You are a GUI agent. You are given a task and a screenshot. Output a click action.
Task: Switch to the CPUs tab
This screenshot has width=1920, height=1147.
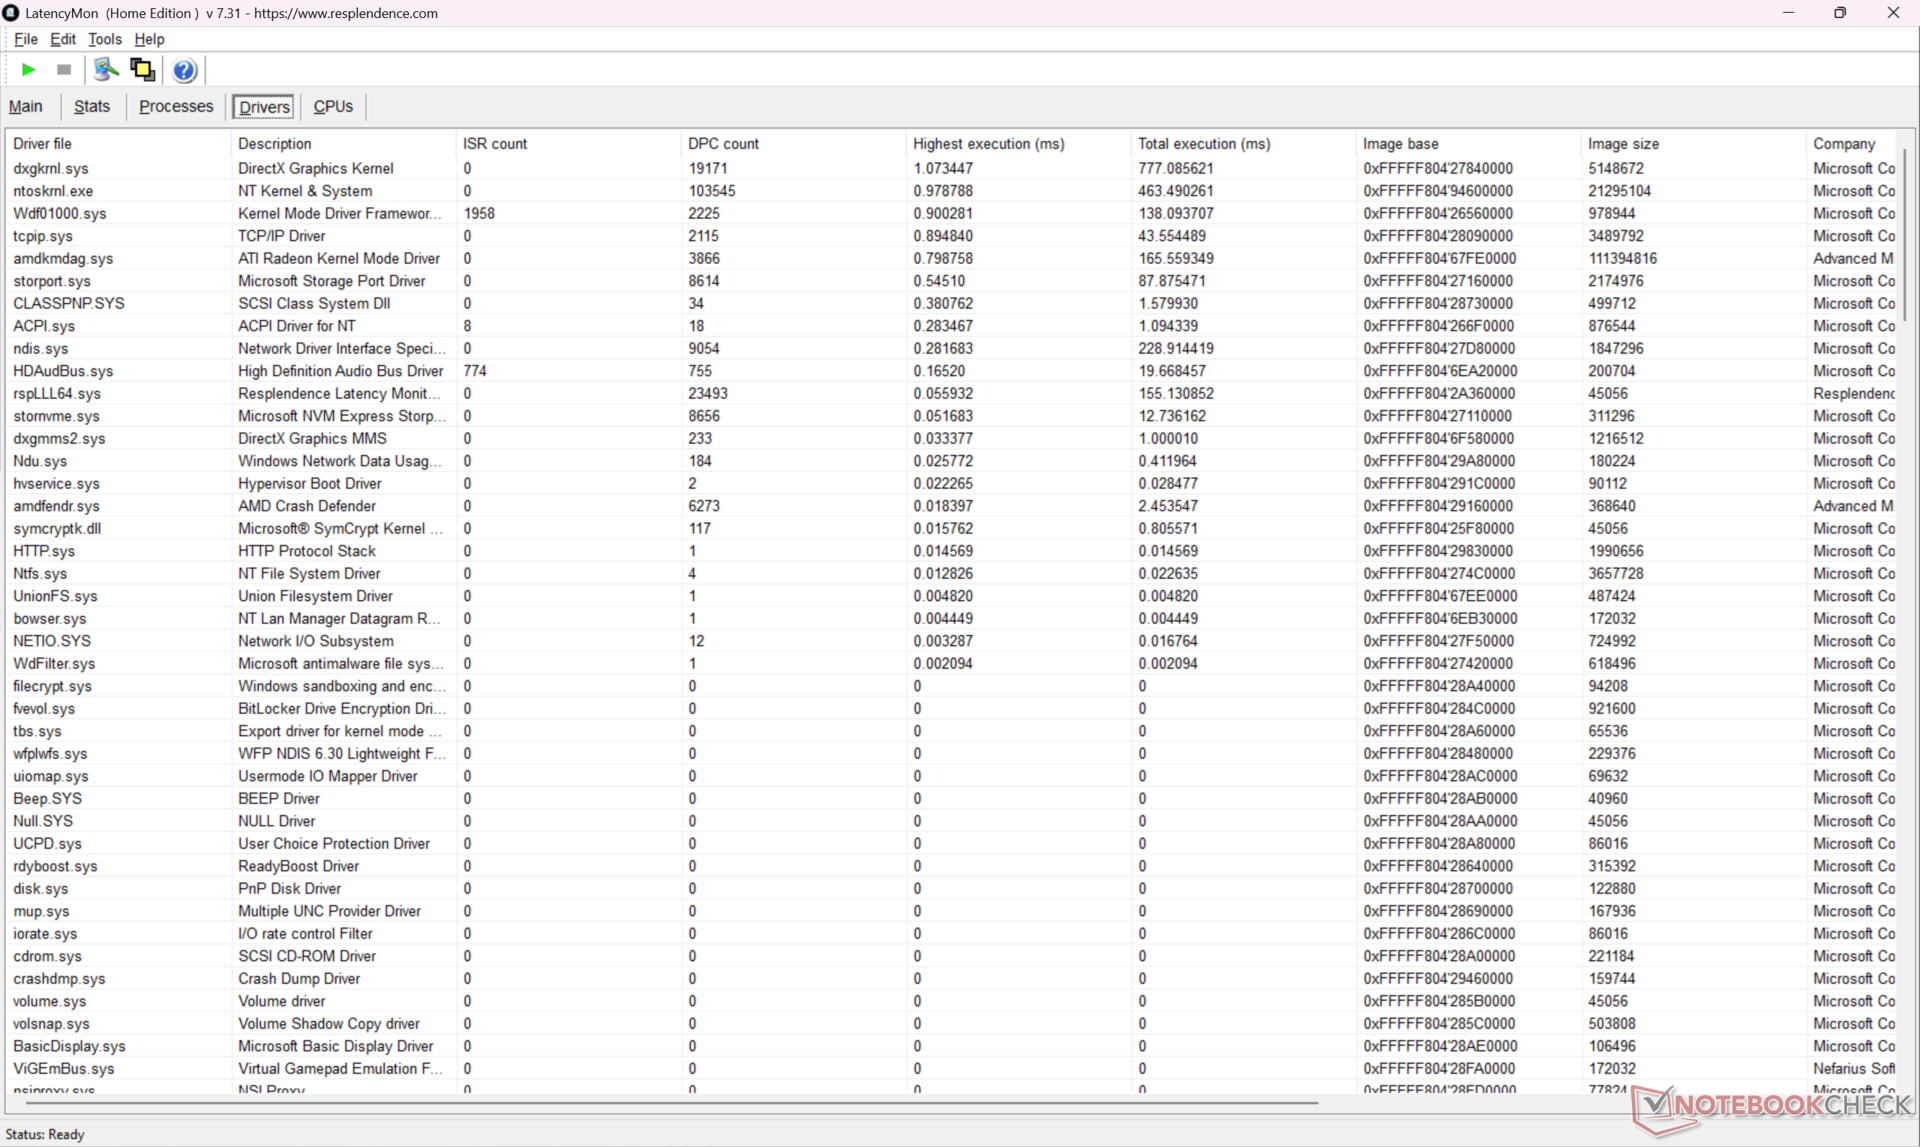[x=333, y=106]
